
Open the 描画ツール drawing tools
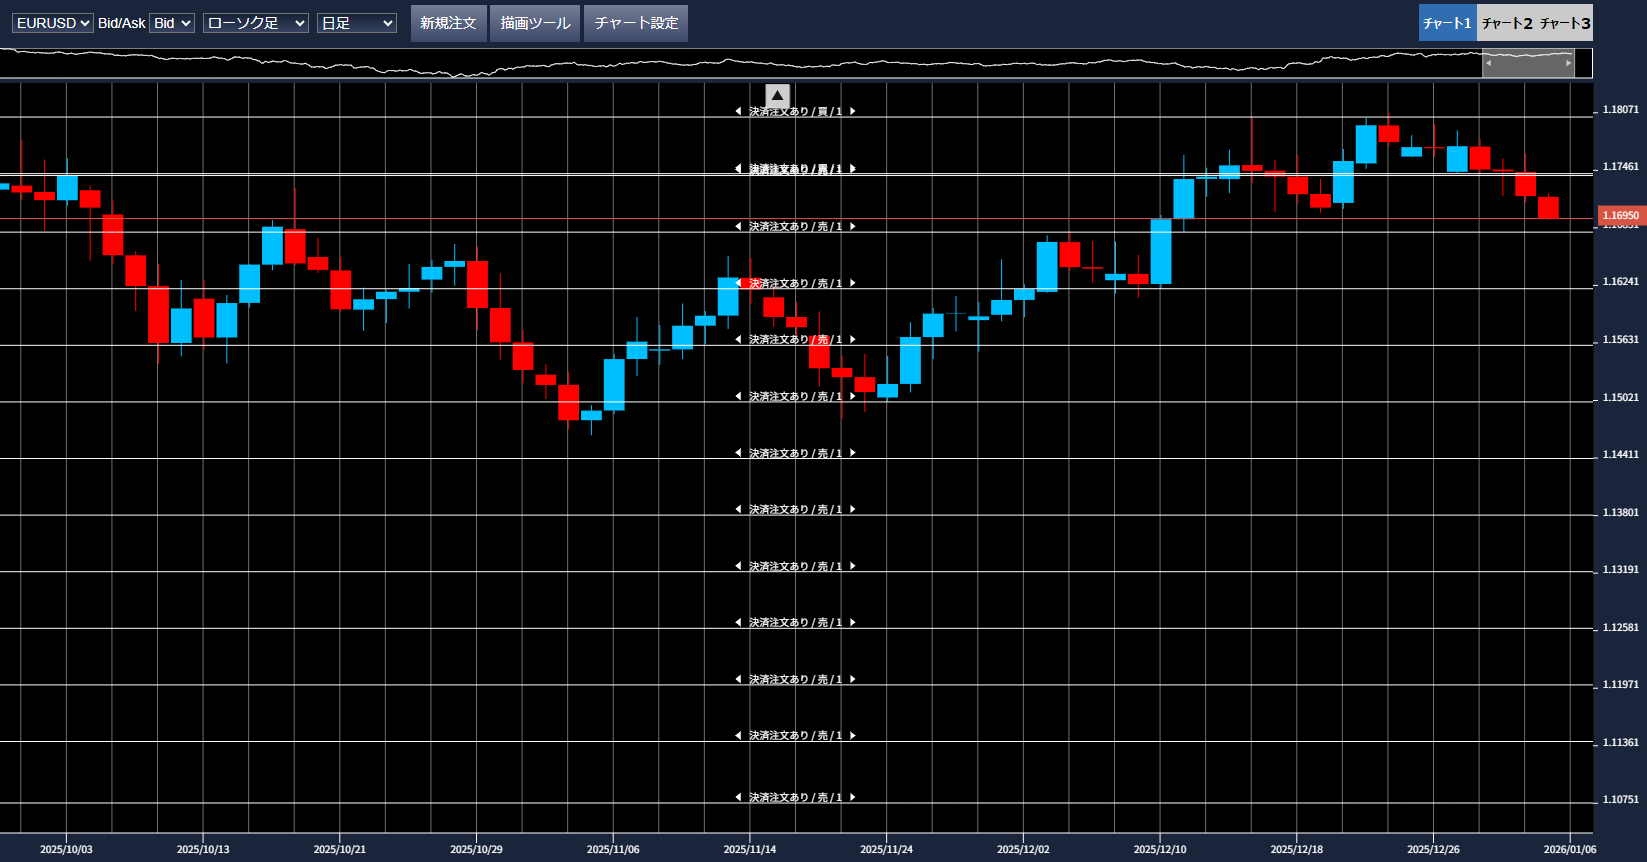click(535, 23)
